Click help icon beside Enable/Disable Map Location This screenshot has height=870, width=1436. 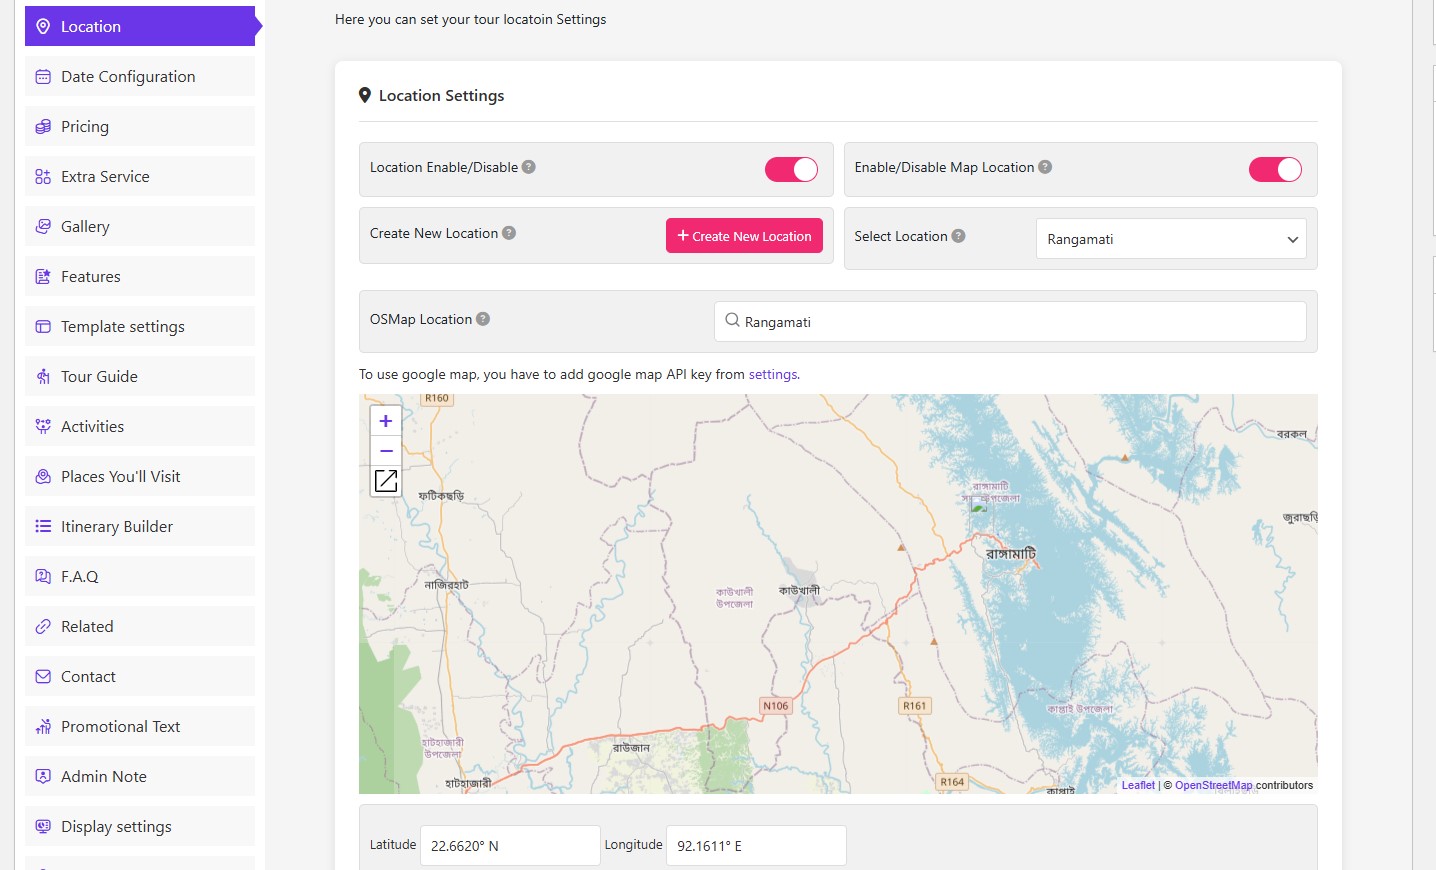point(1045,167)
